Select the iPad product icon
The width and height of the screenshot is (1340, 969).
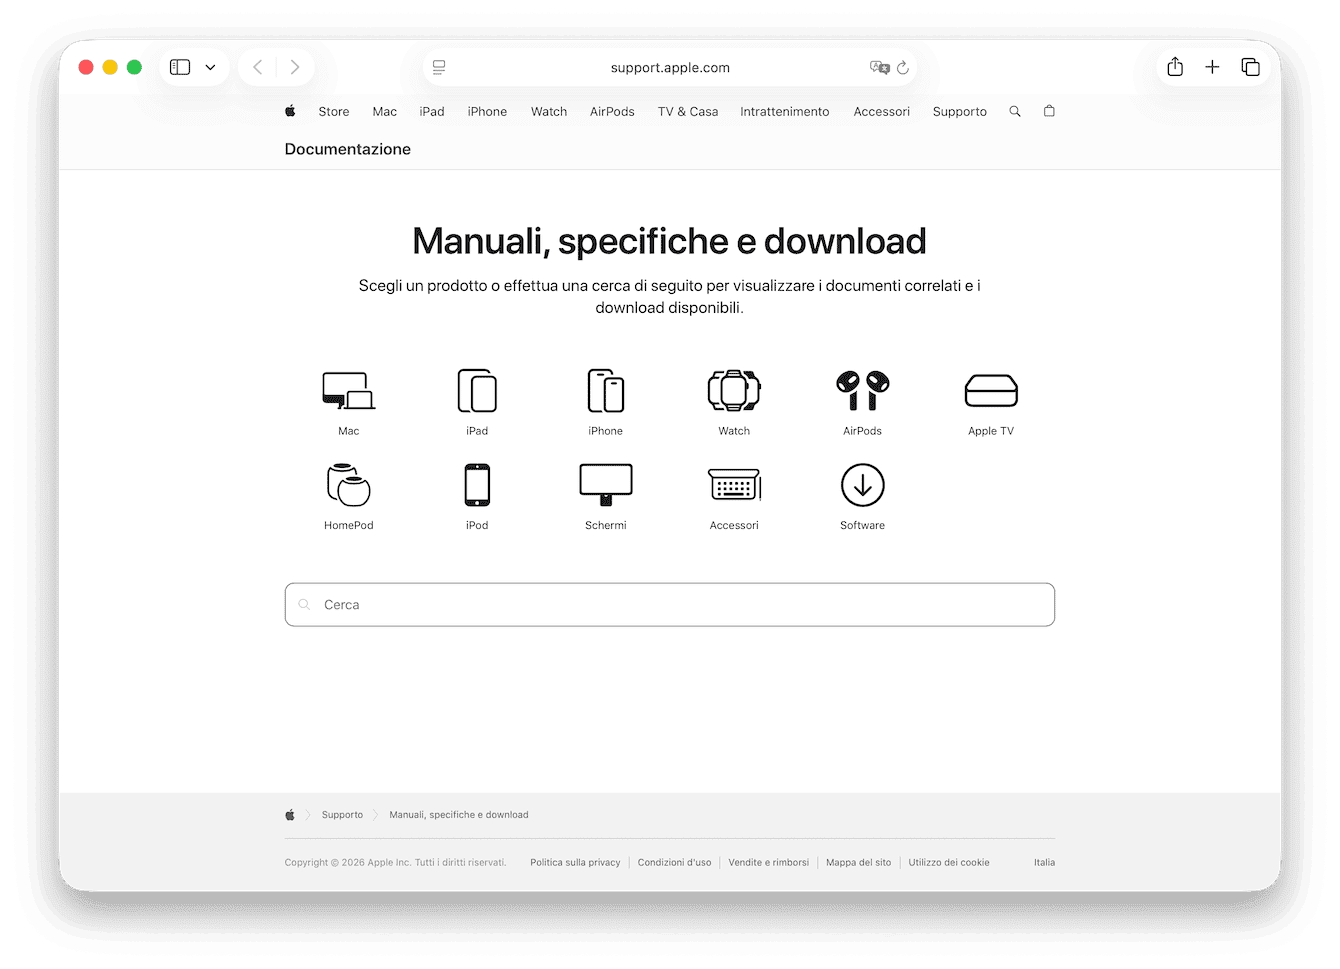(477, 390)
